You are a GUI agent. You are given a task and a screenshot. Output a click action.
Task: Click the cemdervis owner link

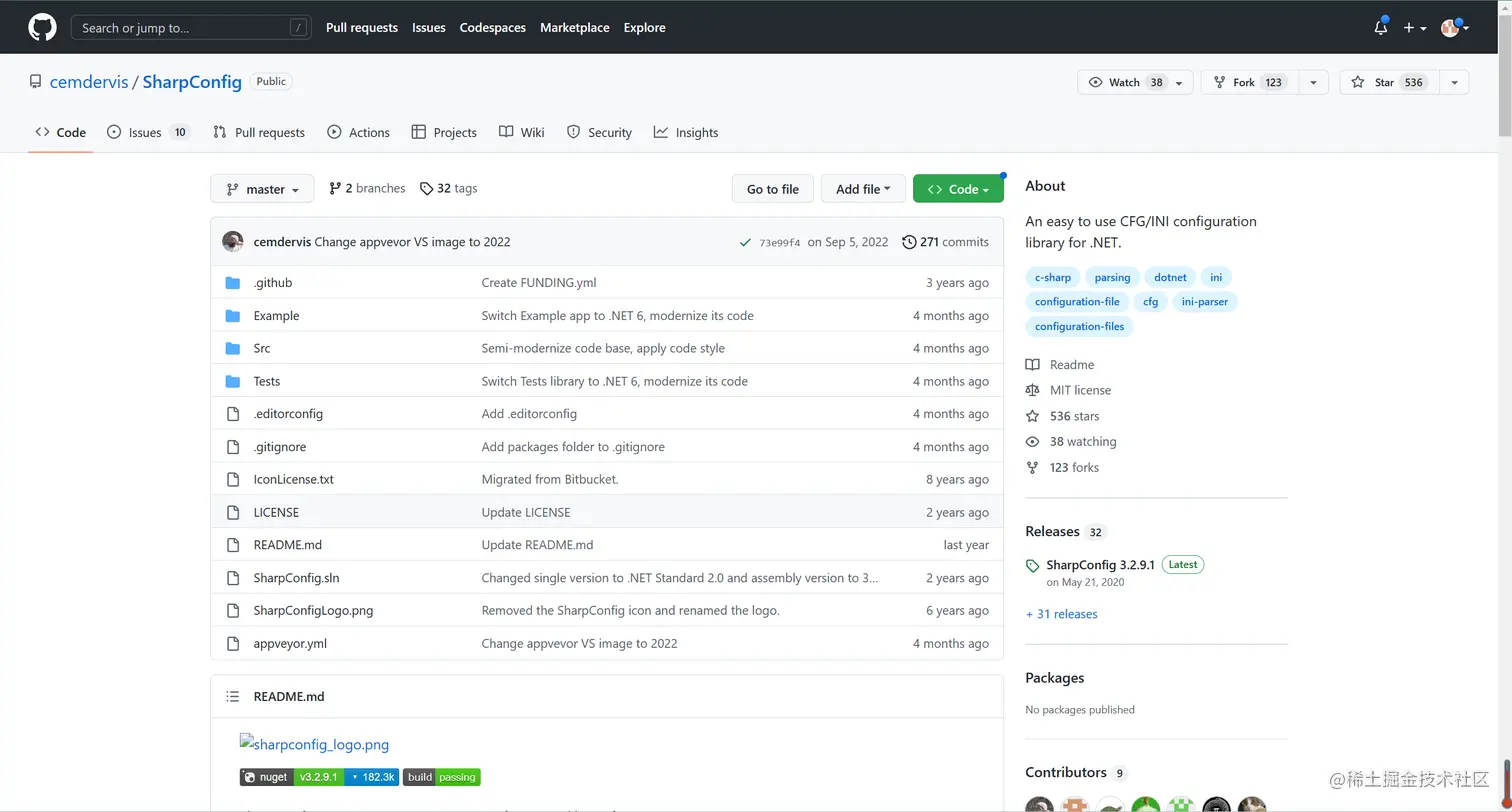[x=89, y=82]
